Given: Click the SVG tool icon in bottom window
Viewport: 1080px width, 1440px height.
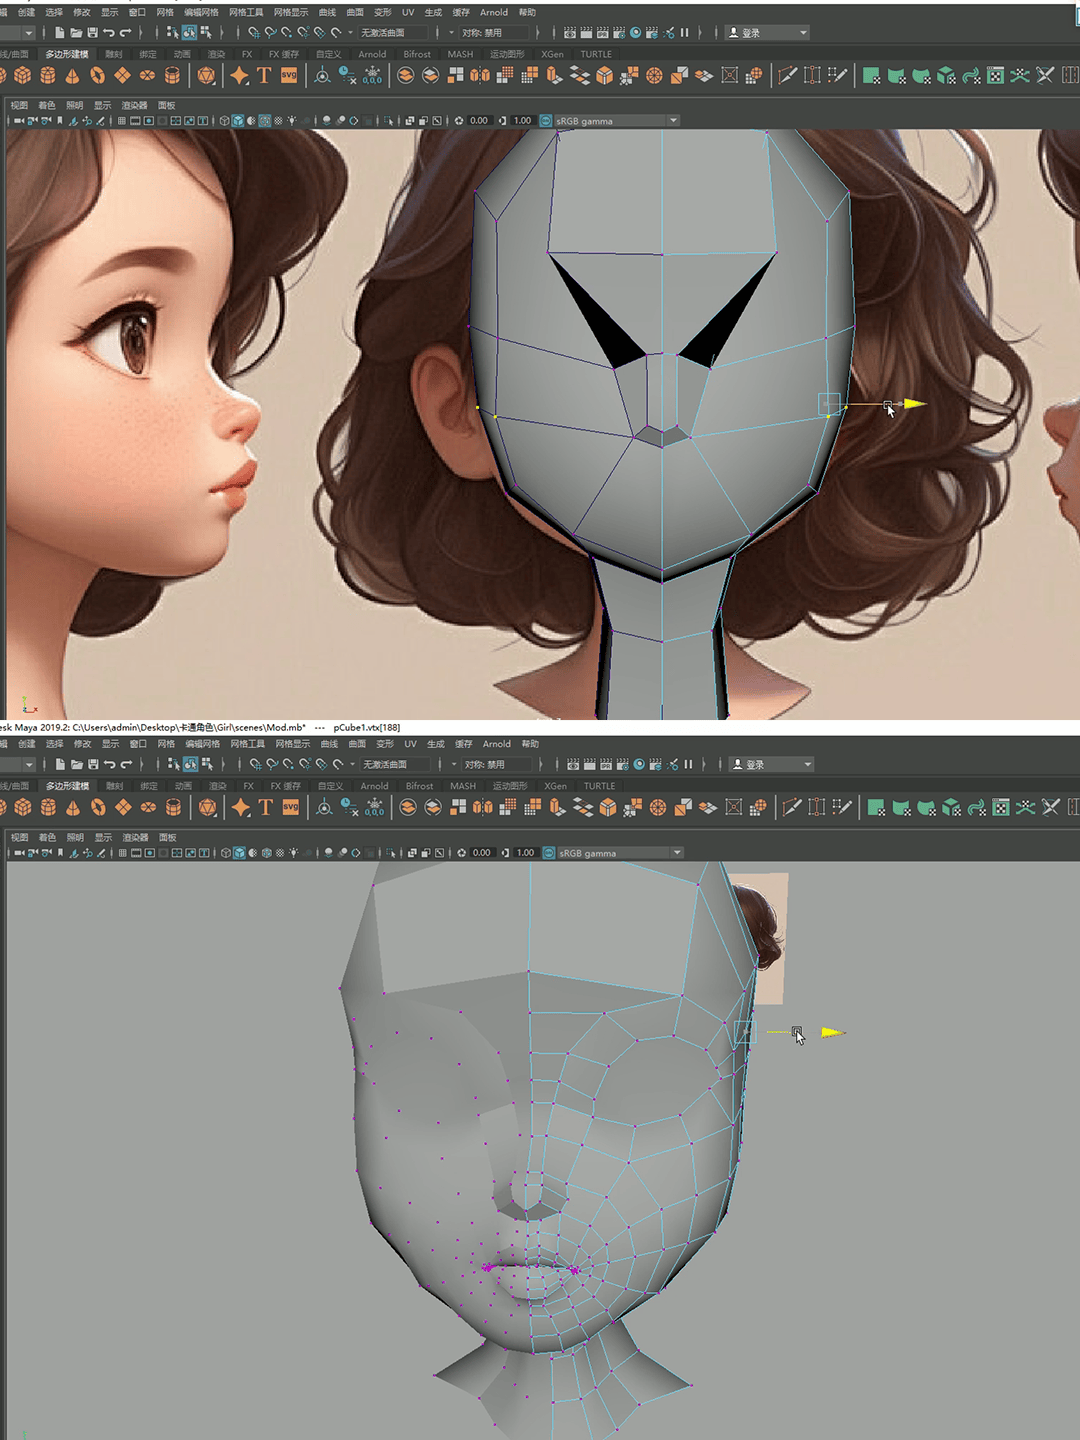Looking at the screenshot, I should (x=291, y=807).
